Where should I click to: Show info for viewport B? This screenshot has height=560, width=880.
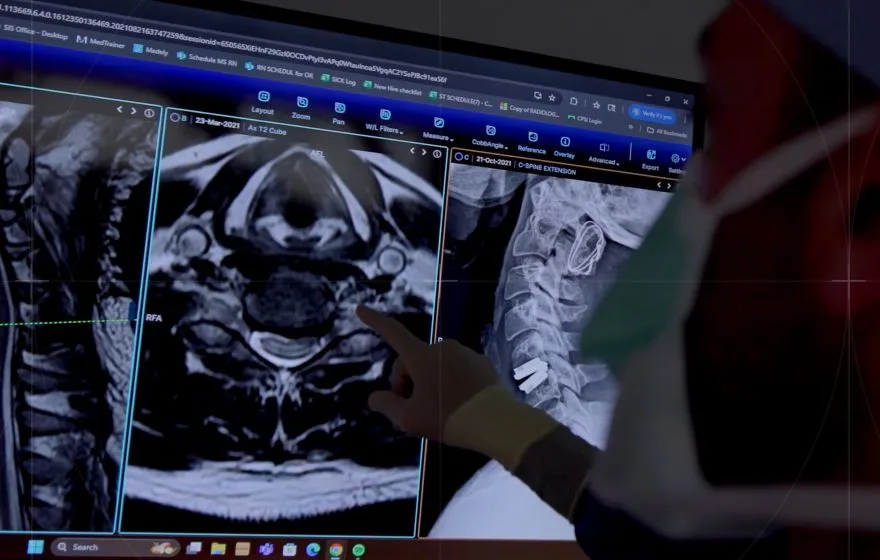pos(437,154)
